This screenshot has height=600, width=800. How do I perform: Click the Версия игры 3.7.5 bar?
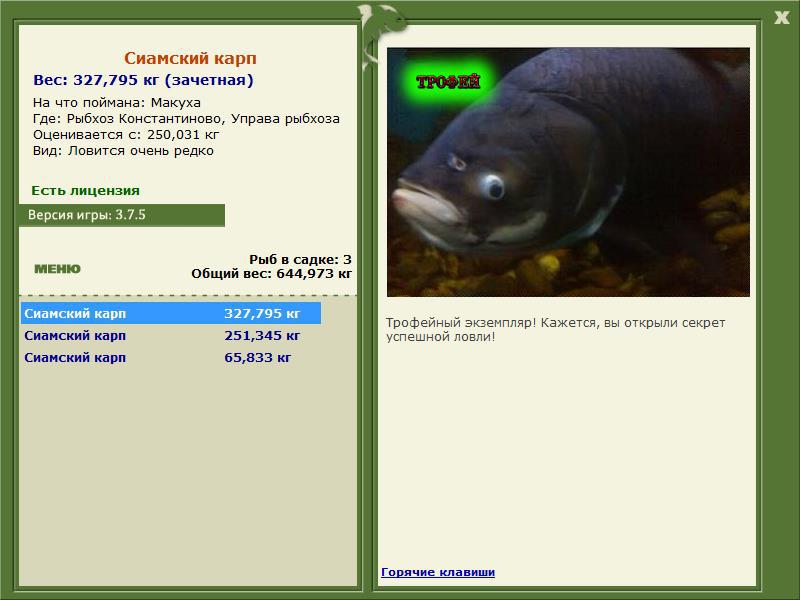[121, 215]
